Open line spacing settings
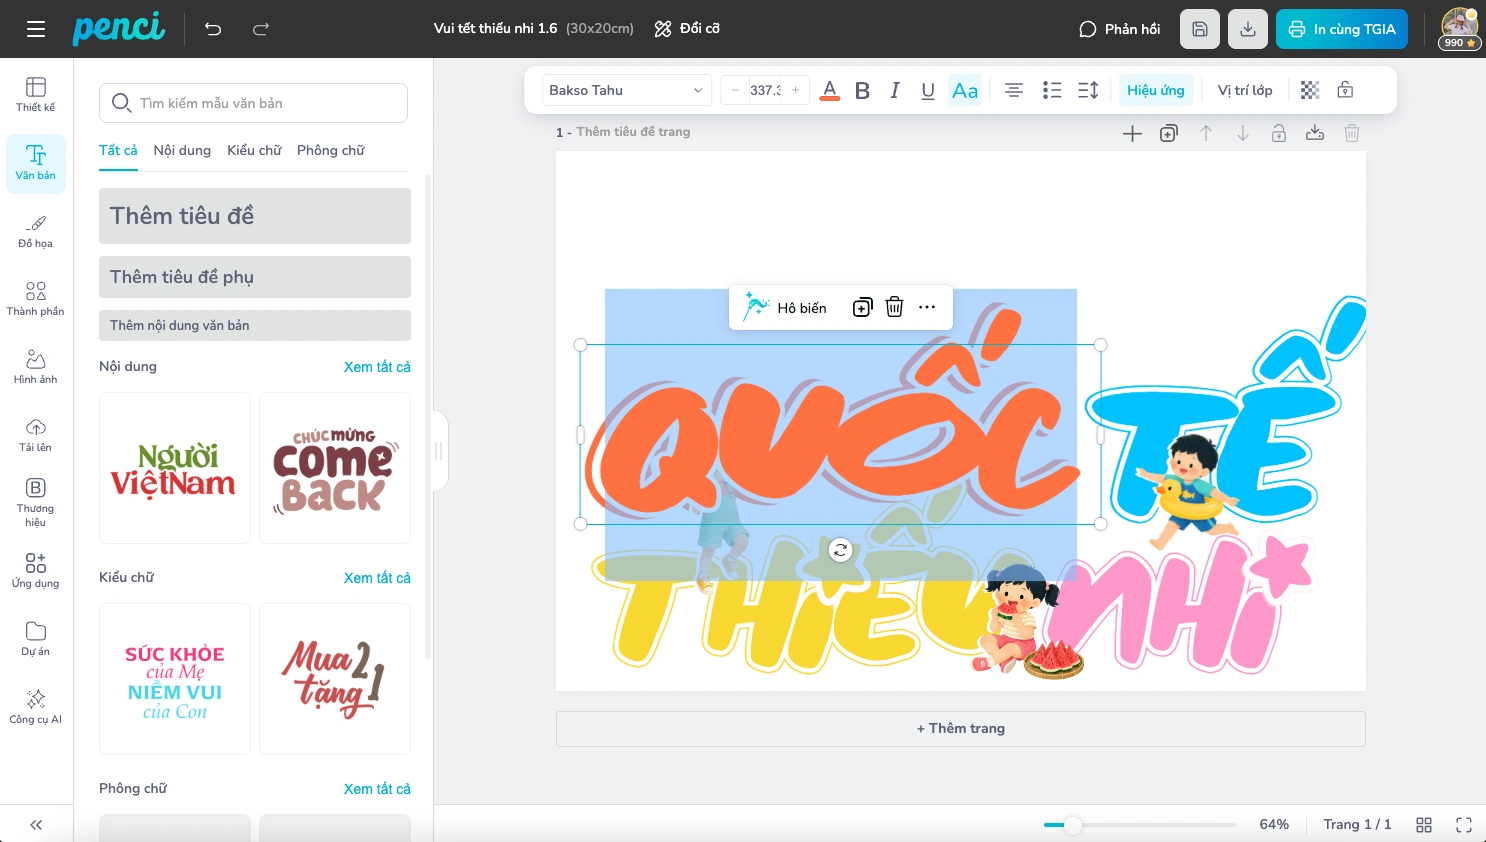Image resolution: width=1486 pixels, height=842 pixels. (x=1089, y=90)
